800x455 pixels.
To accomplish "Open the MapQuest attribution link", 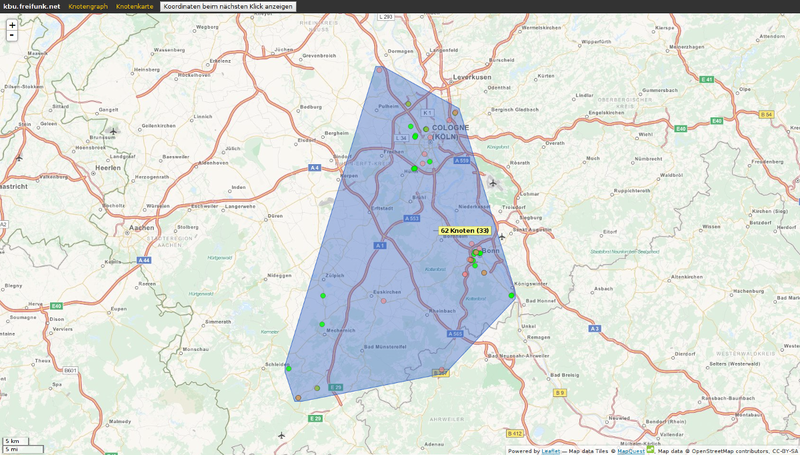I will coord(630,450).
